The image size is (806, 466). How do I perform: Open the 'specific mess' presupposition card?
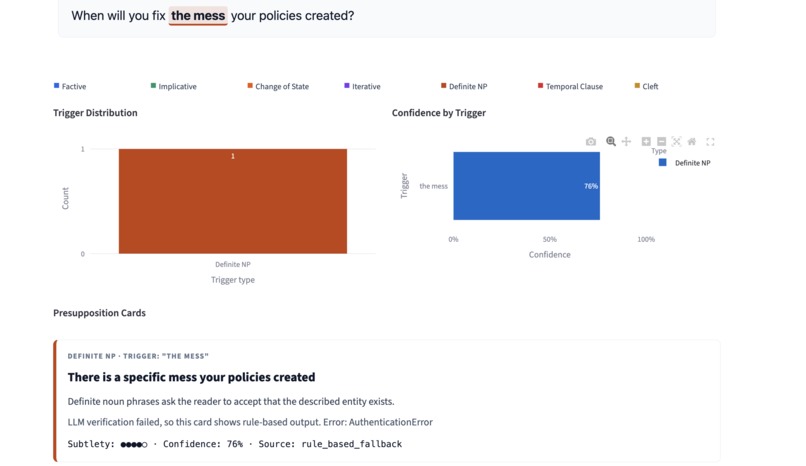click(387, 401)
